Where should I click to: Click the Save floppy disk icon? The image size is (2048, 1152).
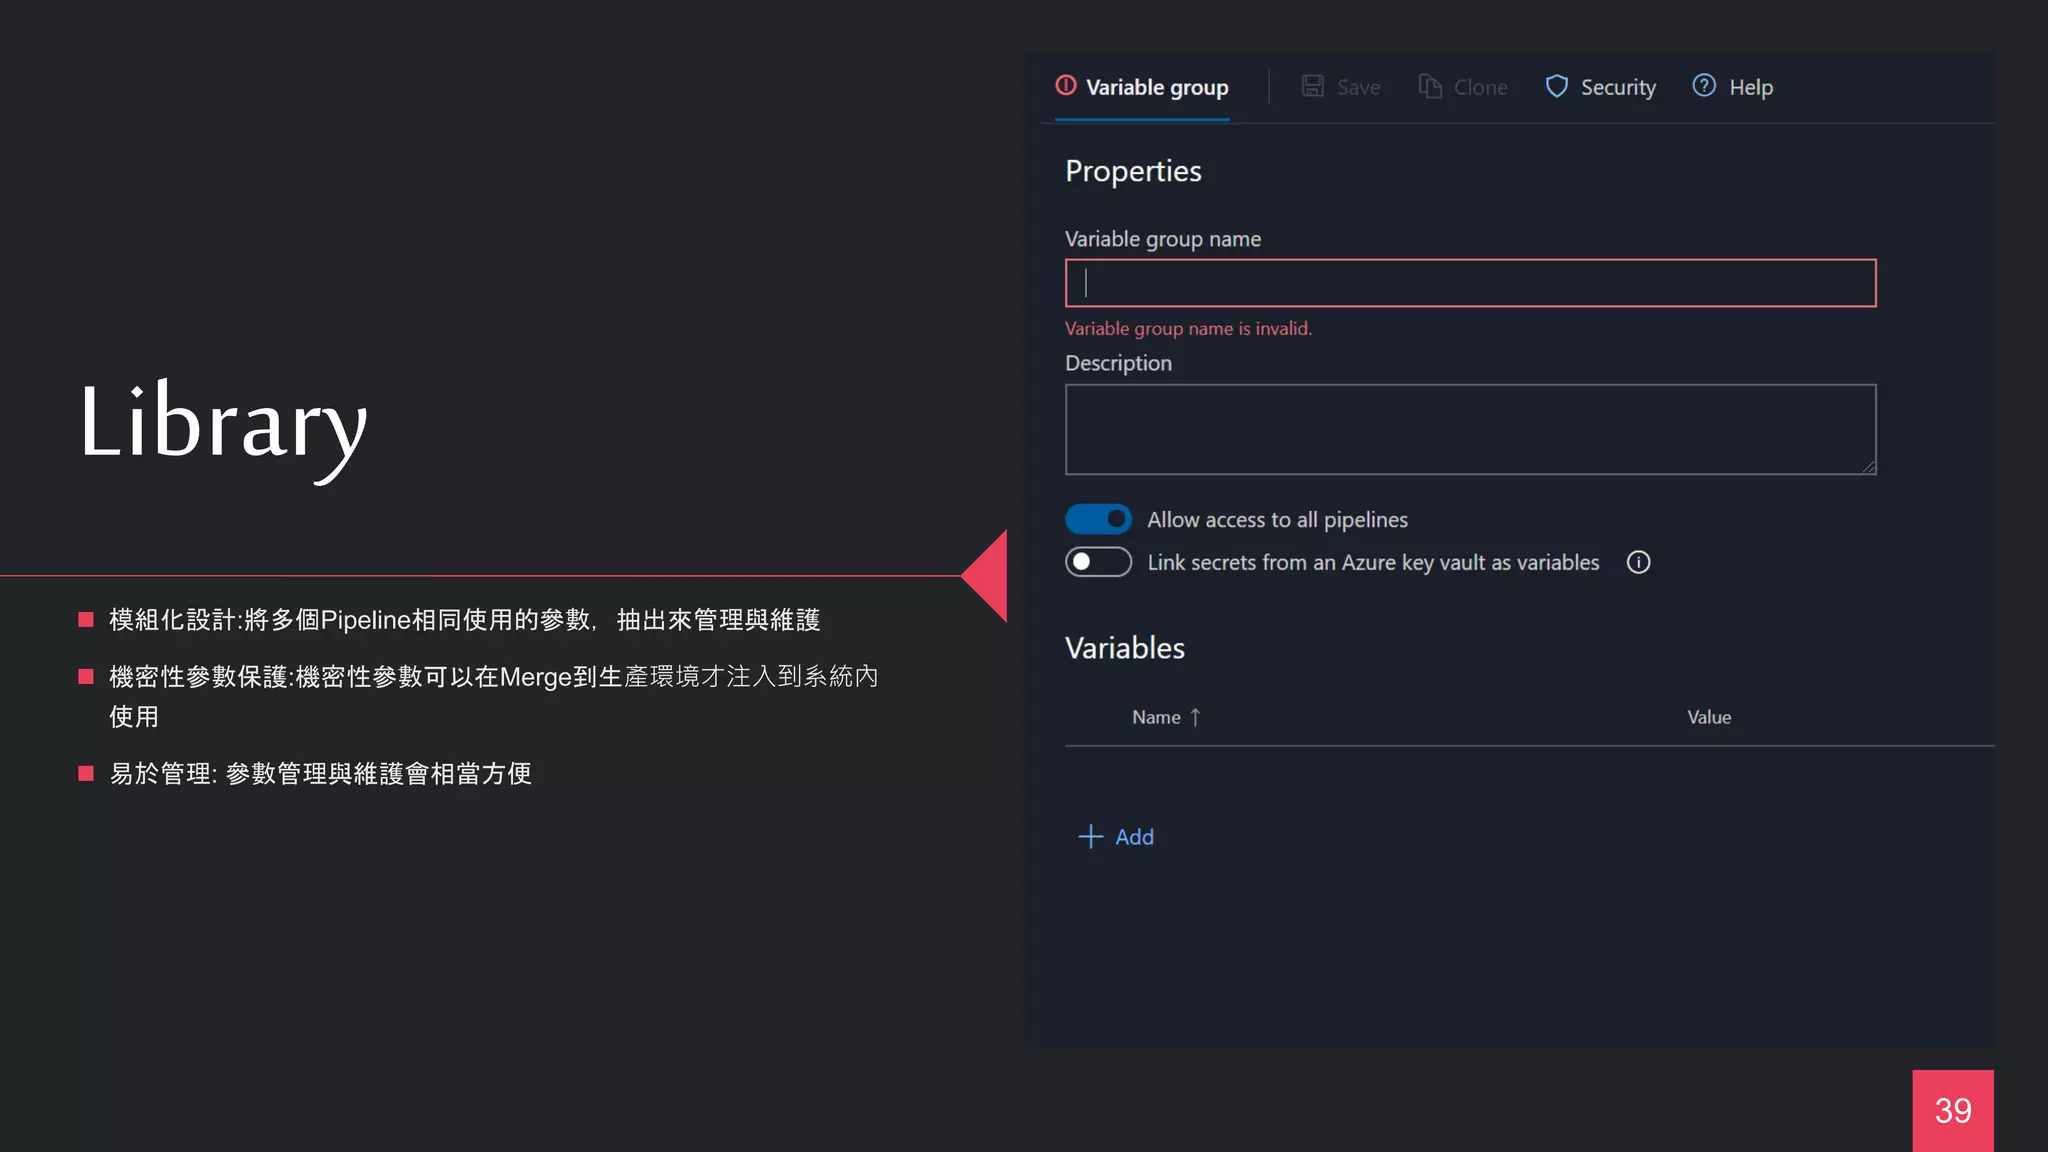tap(1312, 87)
